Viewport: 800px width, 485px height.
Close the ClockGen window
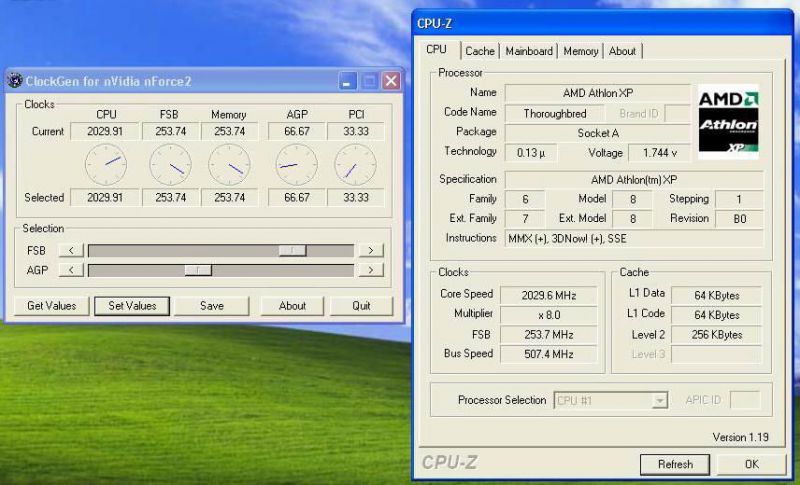(x=391, y=81)
